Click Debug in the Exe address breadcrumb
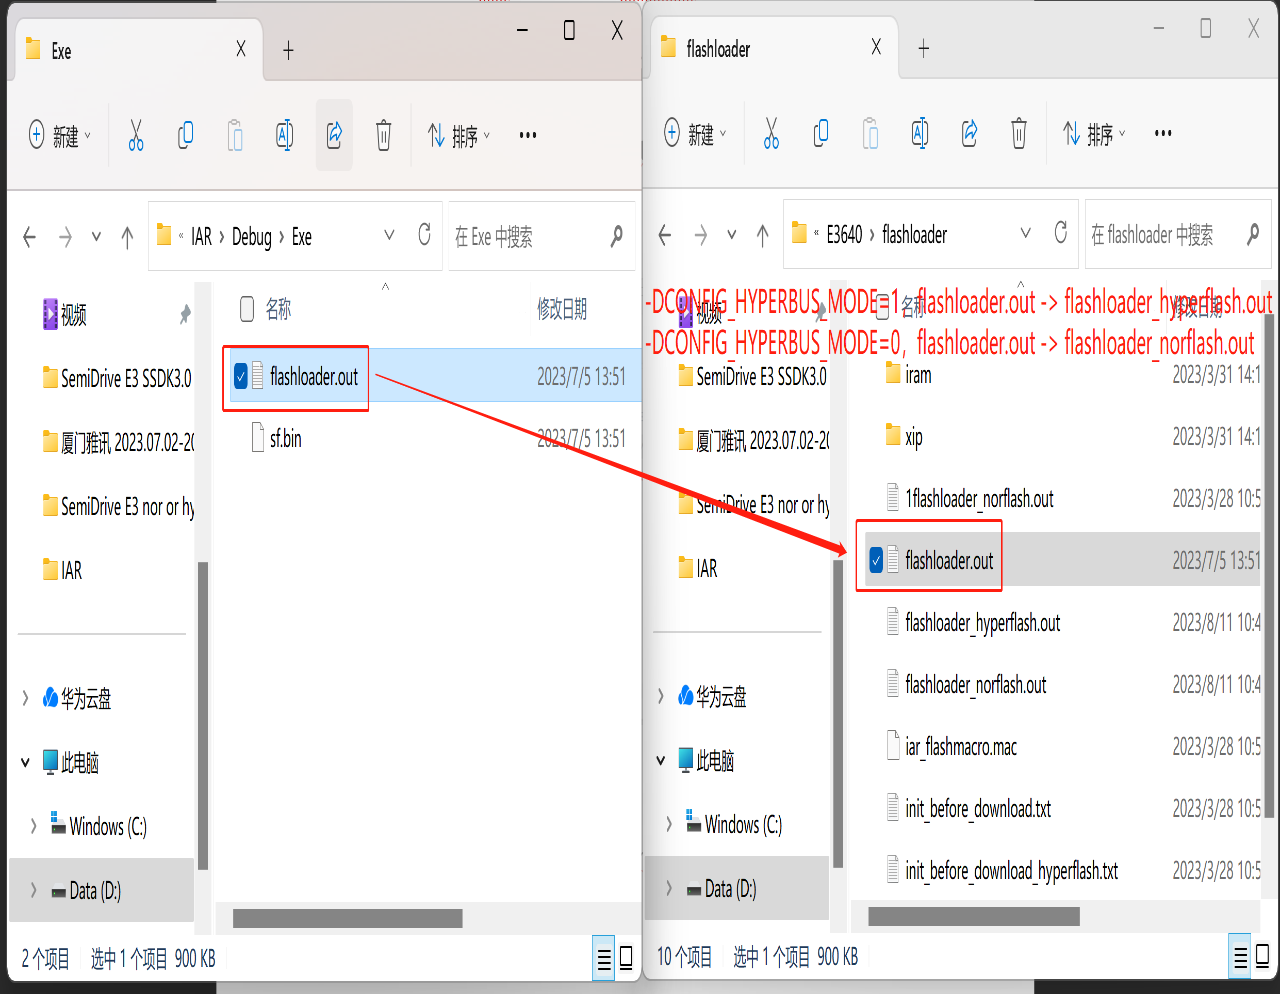This screenshot has height=994, width=1280. tap(252, 237)
